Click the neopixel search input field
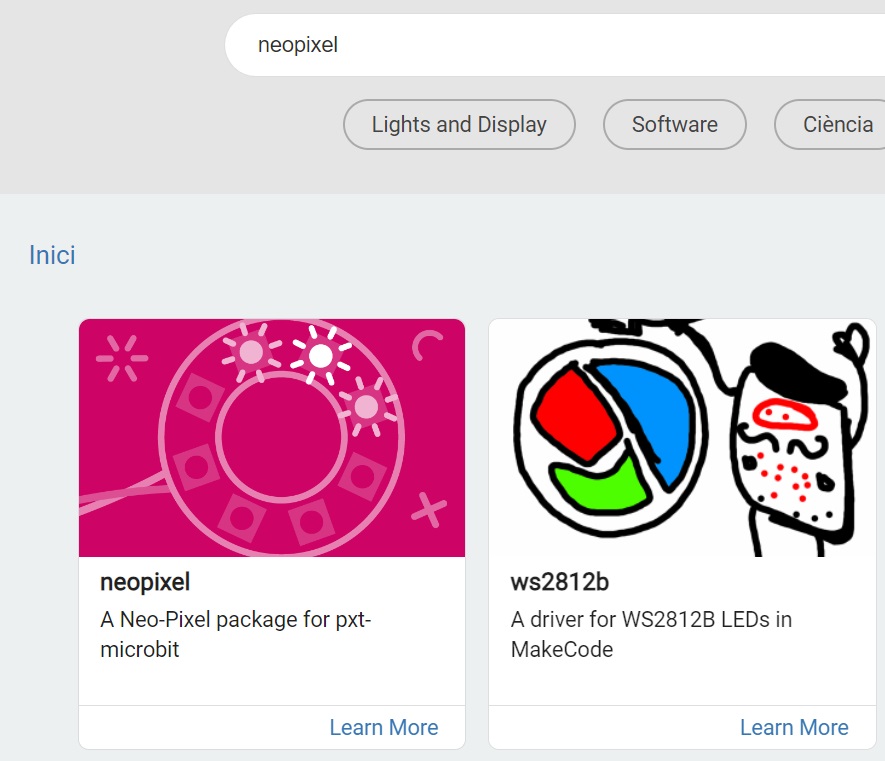 click(x=555, y=45)
